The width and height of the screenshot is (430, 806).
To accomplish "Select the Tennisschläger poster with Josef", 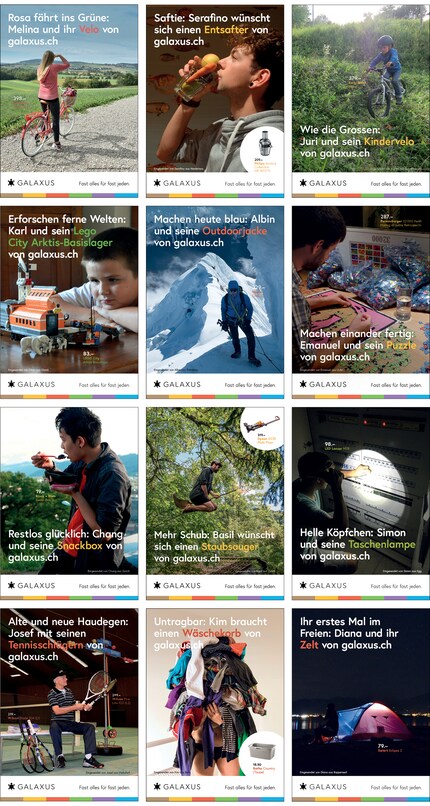I will coord(69,705).
